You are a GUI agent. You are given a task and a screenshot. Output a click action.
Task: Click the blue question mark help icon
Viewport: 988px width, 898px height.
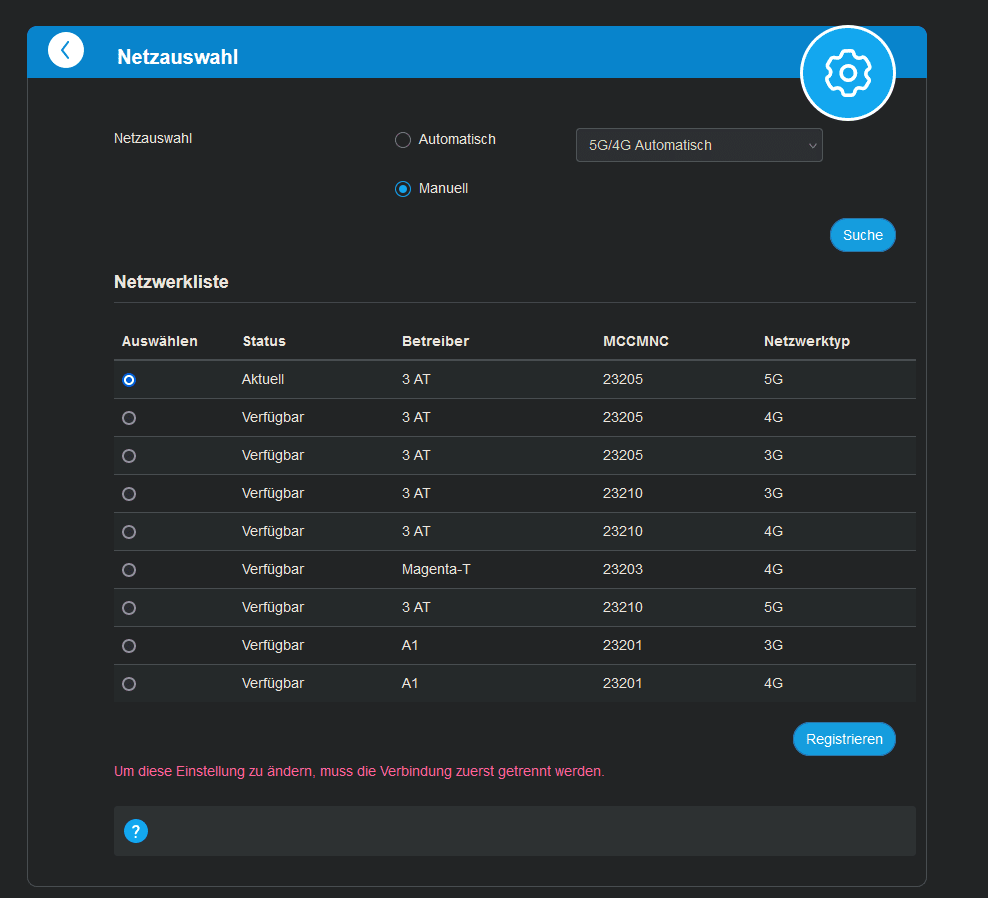pos(136,831)
